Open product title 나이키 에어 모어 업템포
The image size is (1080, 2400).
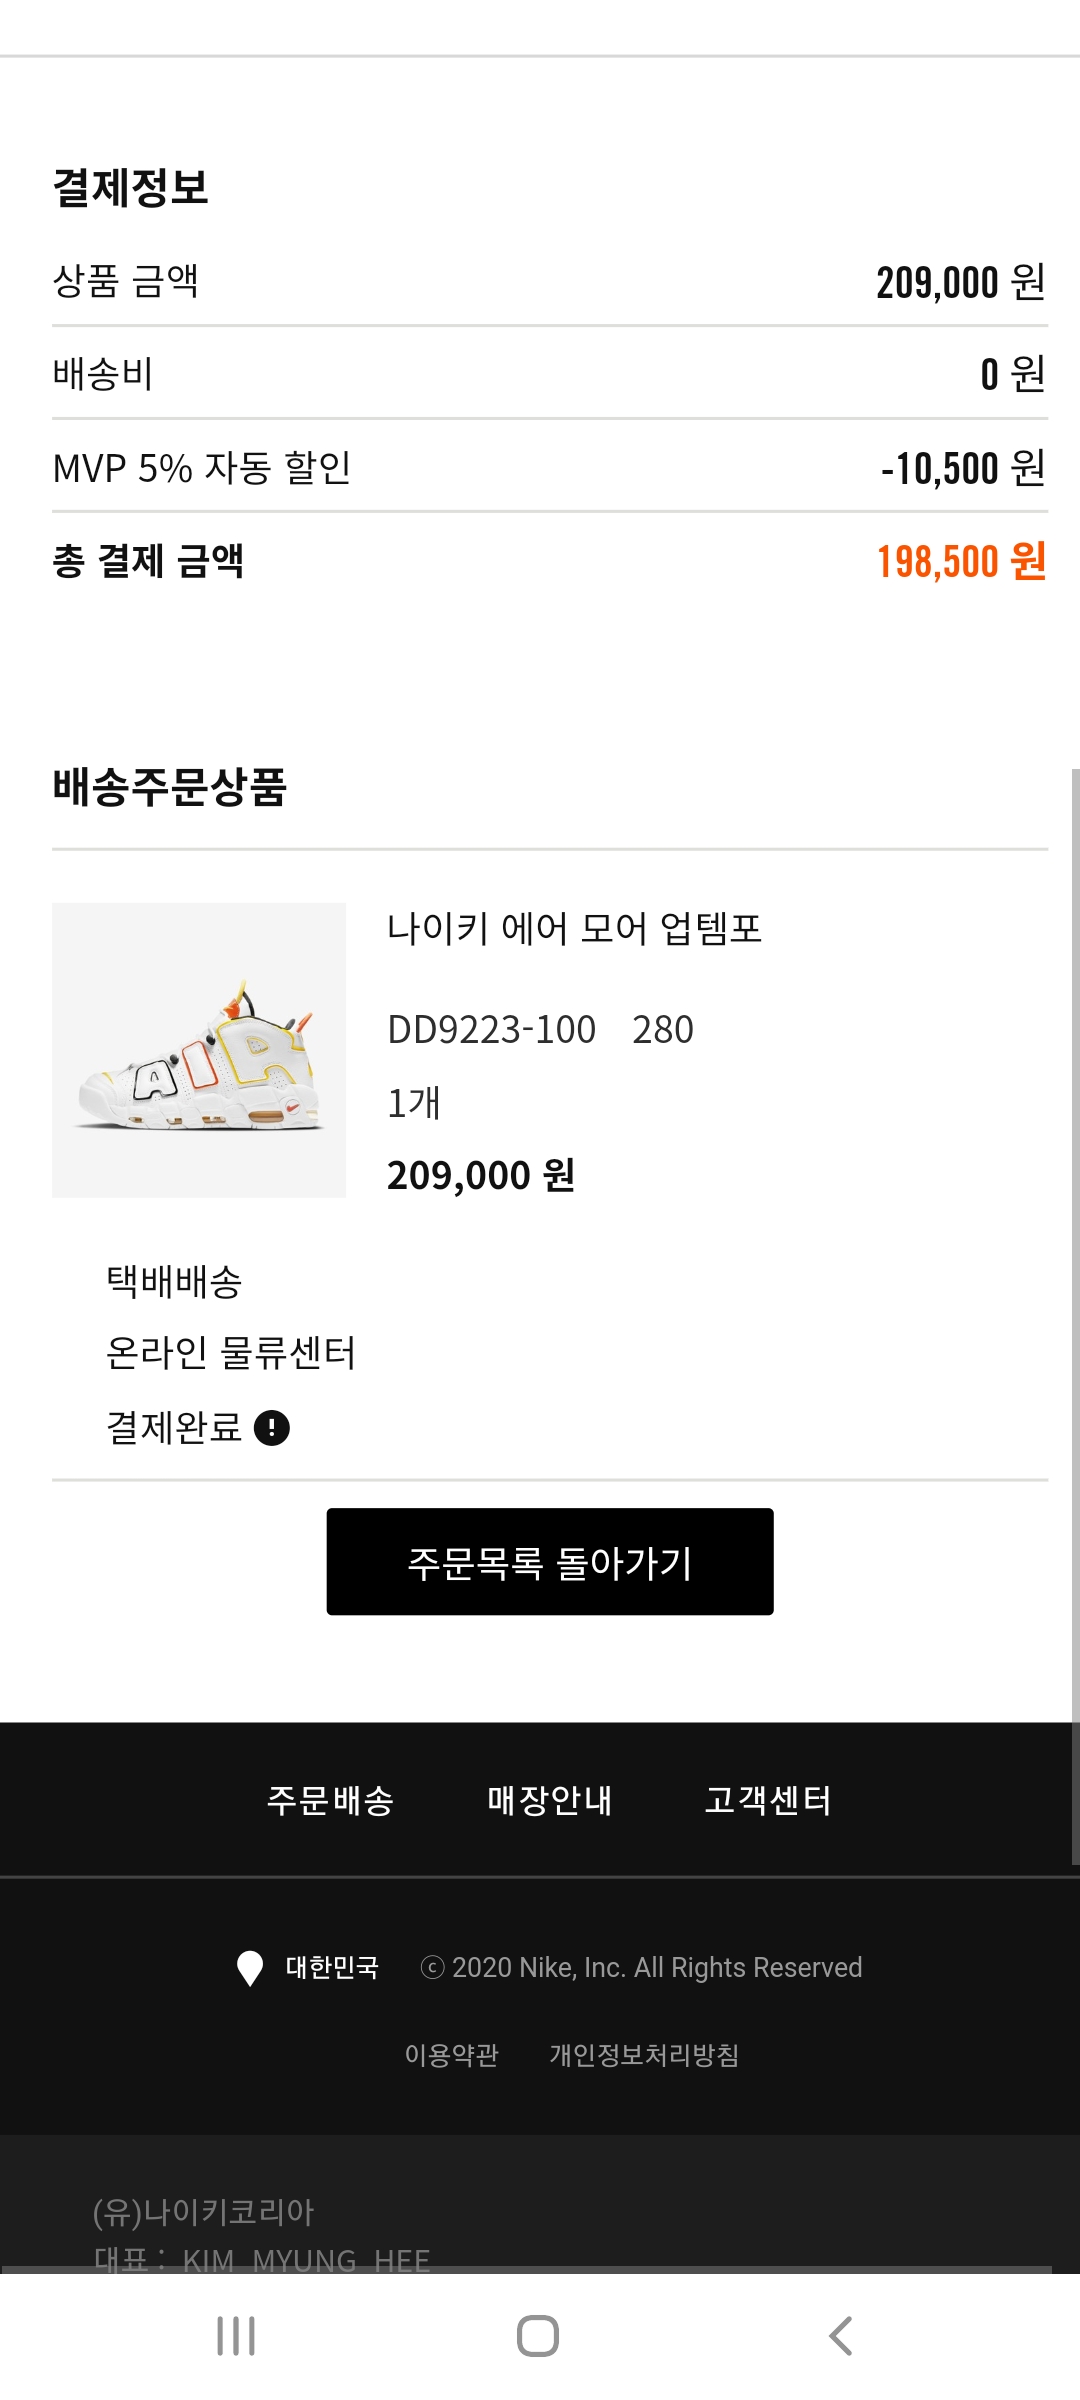click(574, 929)
